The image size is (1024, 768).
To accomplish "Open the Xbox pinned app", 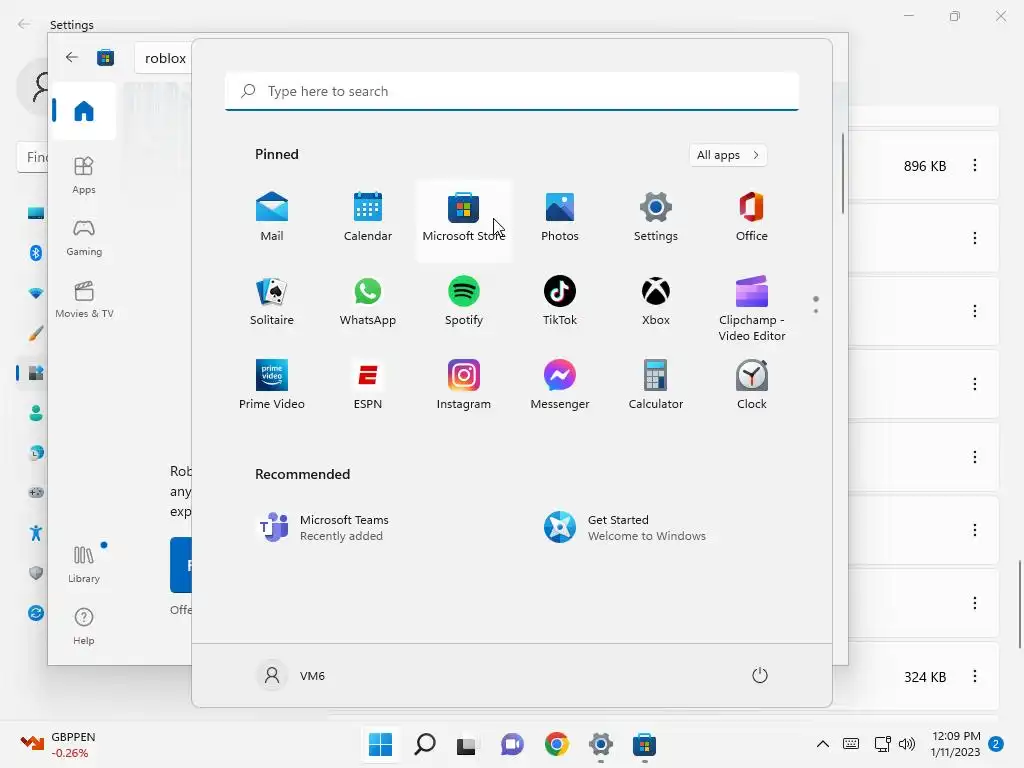I will 656,302.
